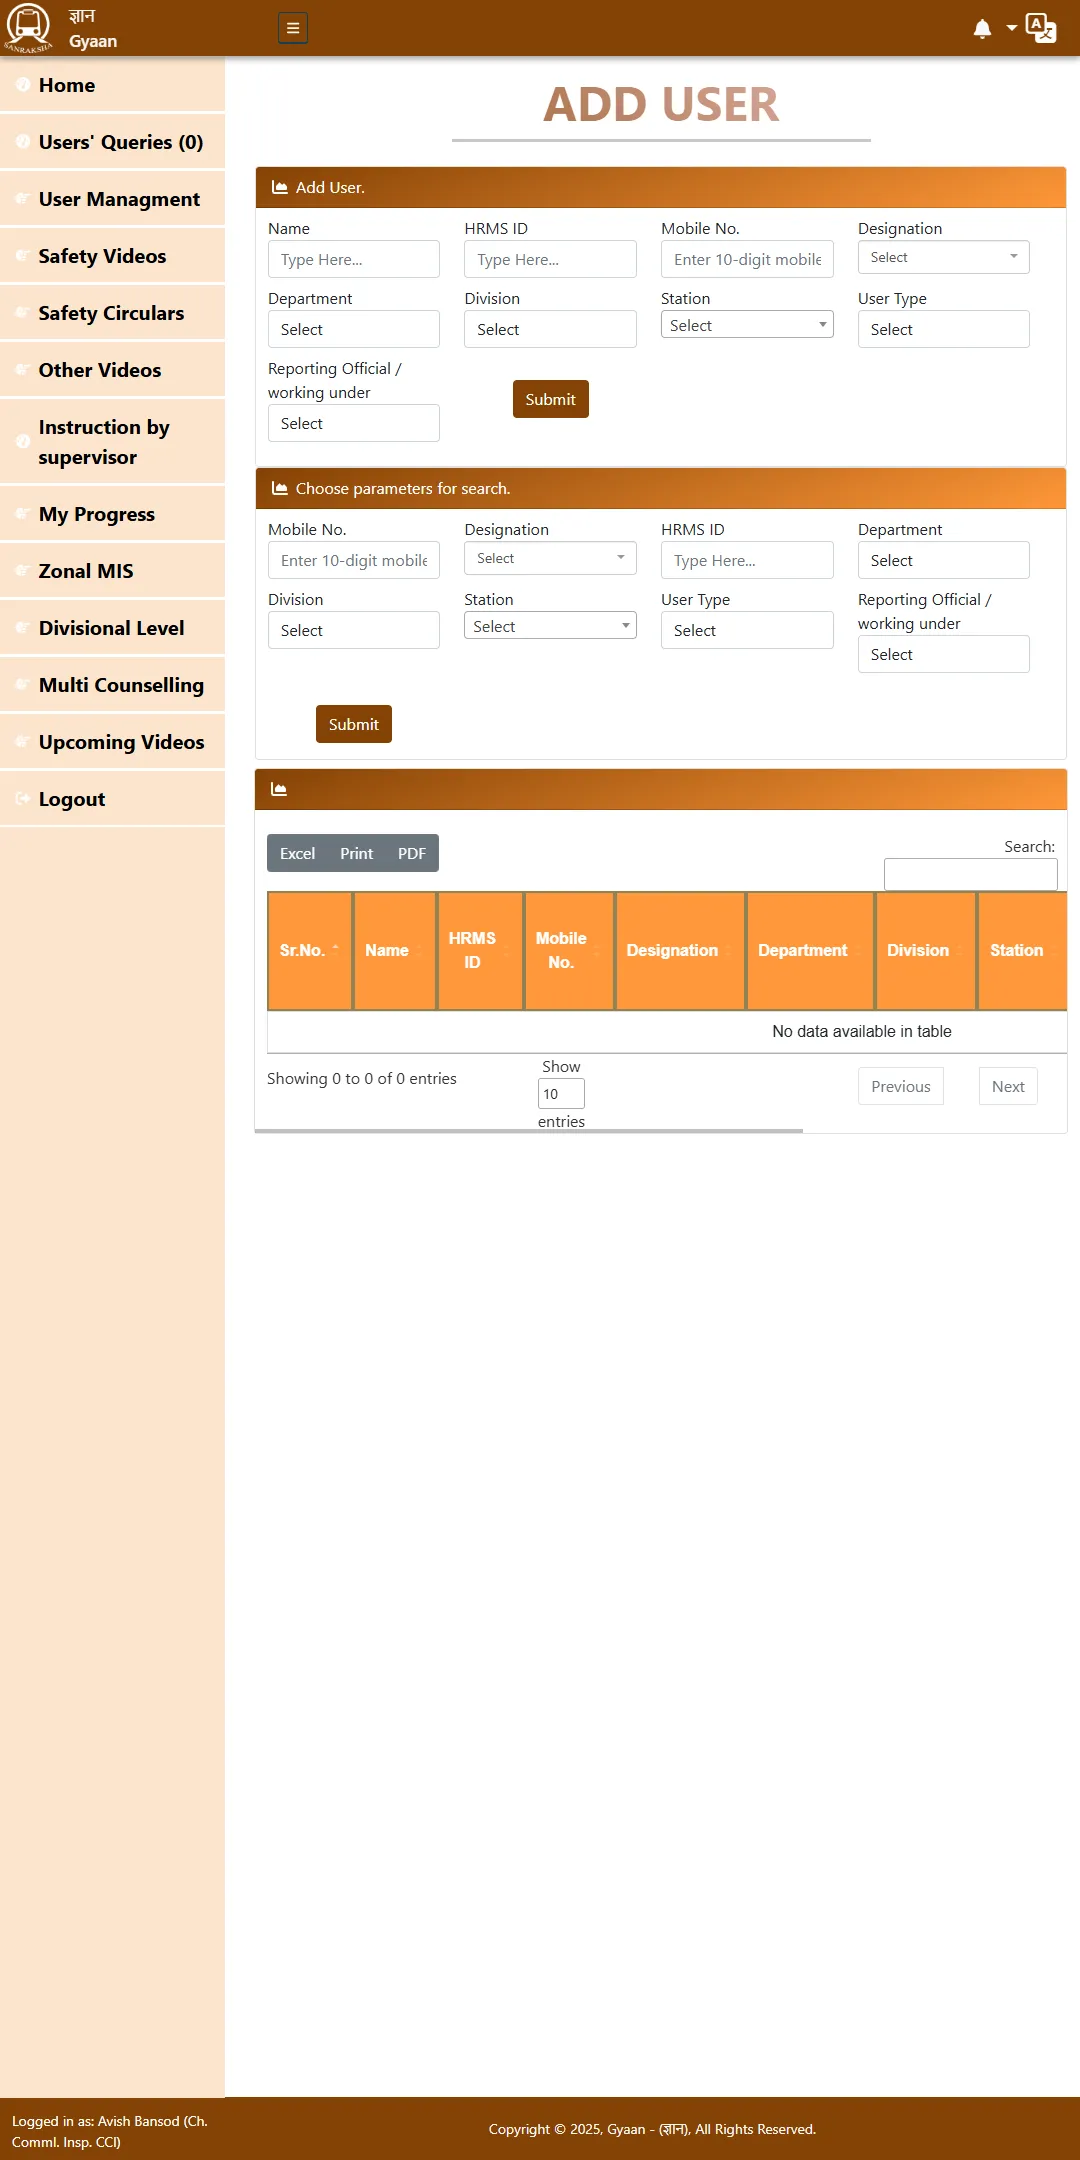The image size is (1080, 2160).
Task: Sort table by Department column
Action: tap(810, 950)
